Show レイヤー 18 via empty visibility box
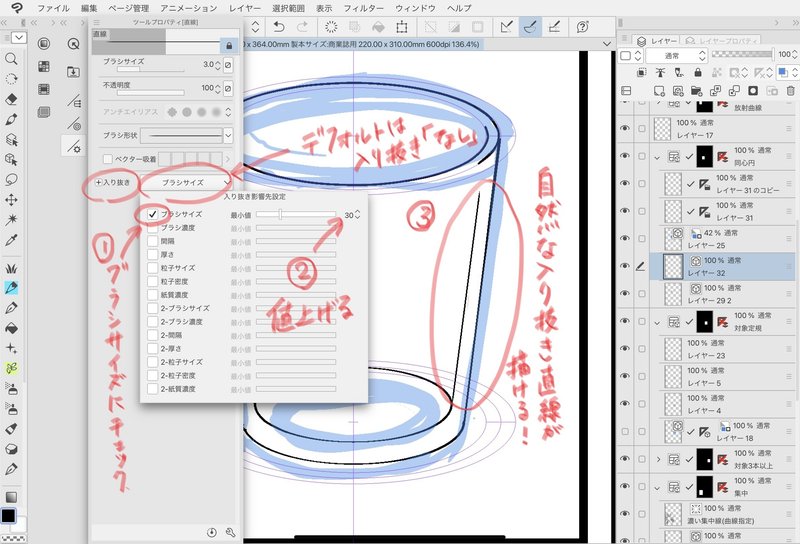This screenshot has height=544, width=800. pyautogui.click(x=624, y=431)
